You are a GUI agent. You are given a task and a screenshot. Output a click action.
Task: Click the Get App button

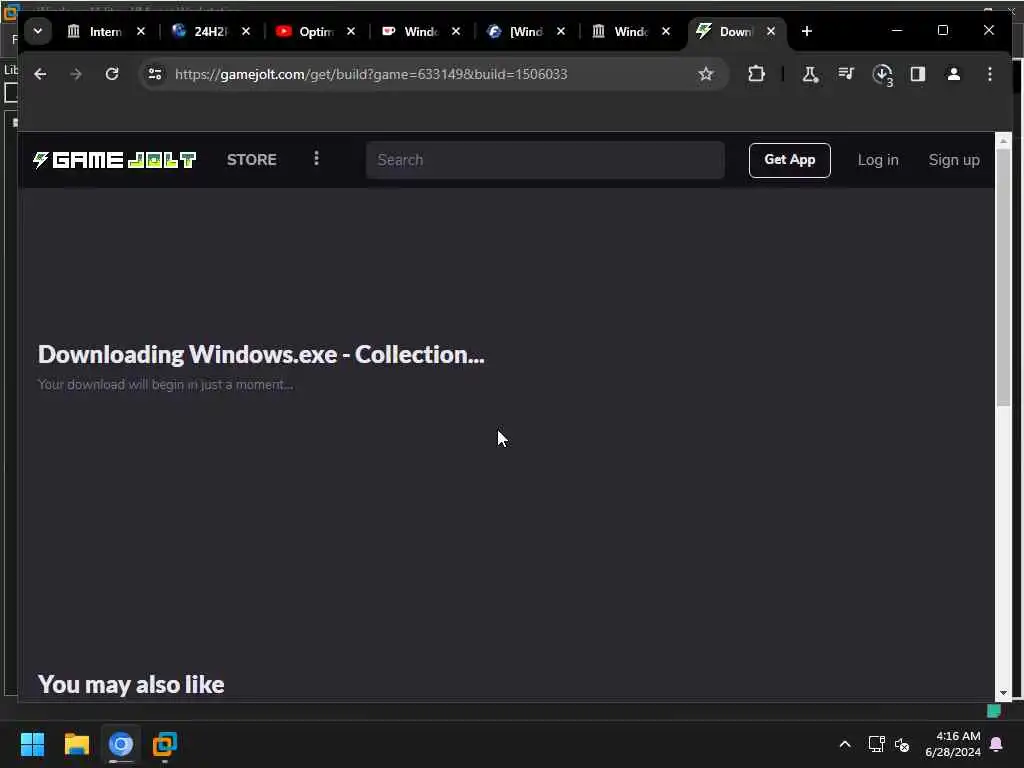(x=790, y=160)
